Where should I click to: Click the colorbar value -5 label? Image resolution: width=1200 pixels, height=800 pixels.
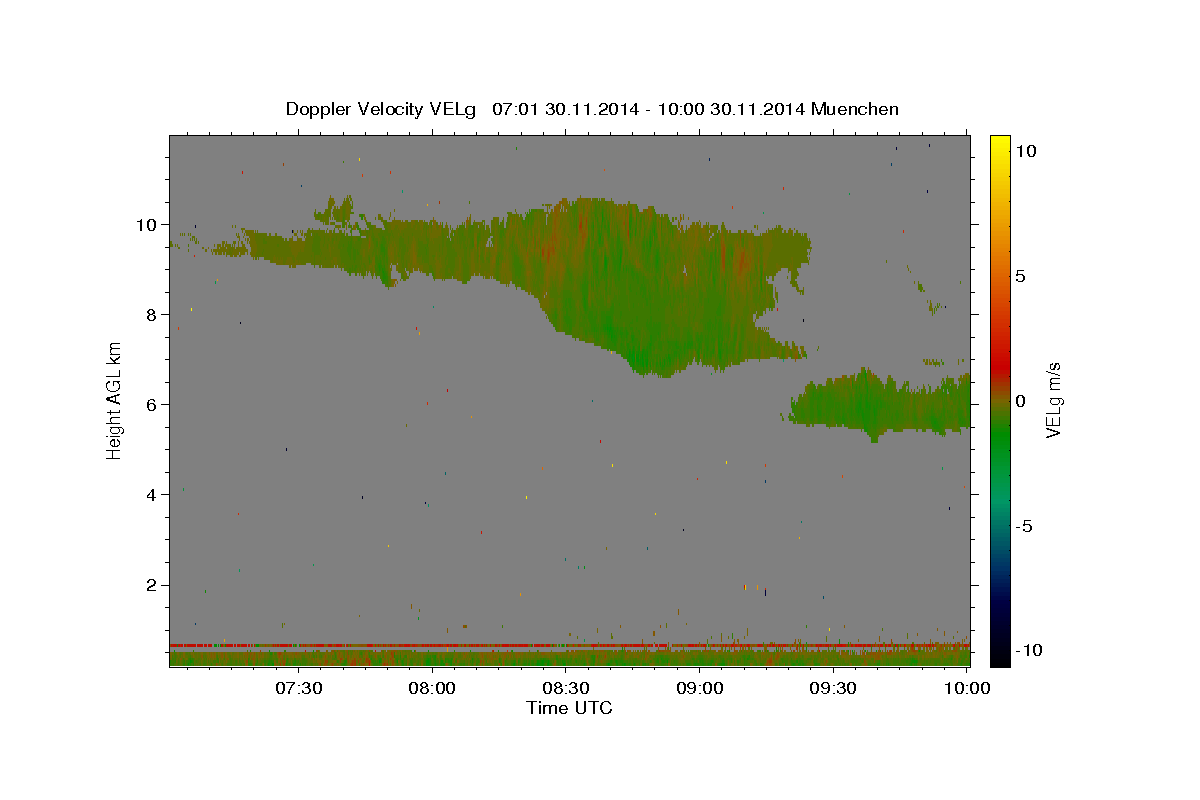tap(1023, 526)
